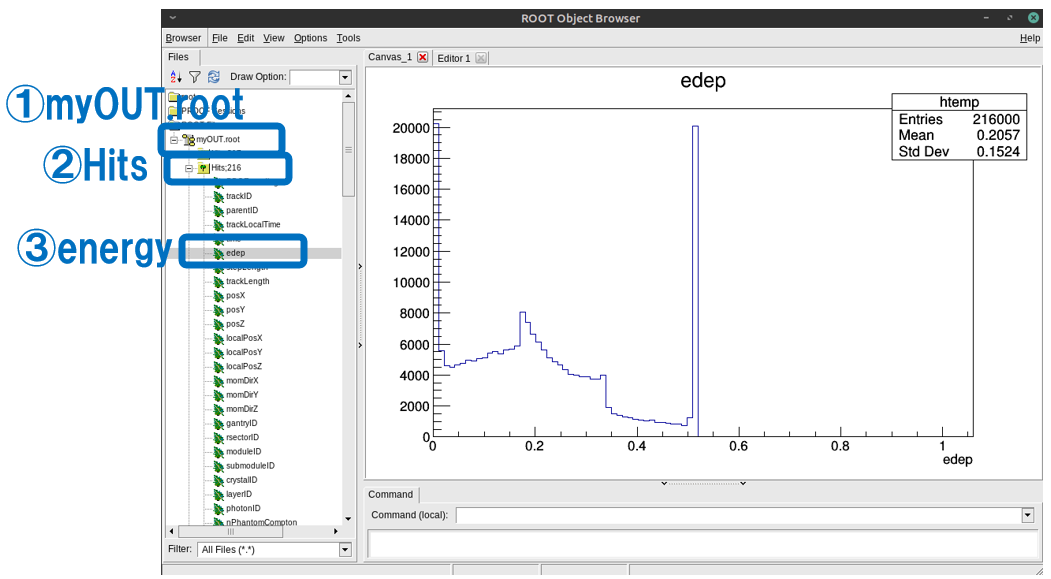Viewport: 1051px width, 579px height.
Task: Click the Command (local) input field
Action: (x=738, y=515)
